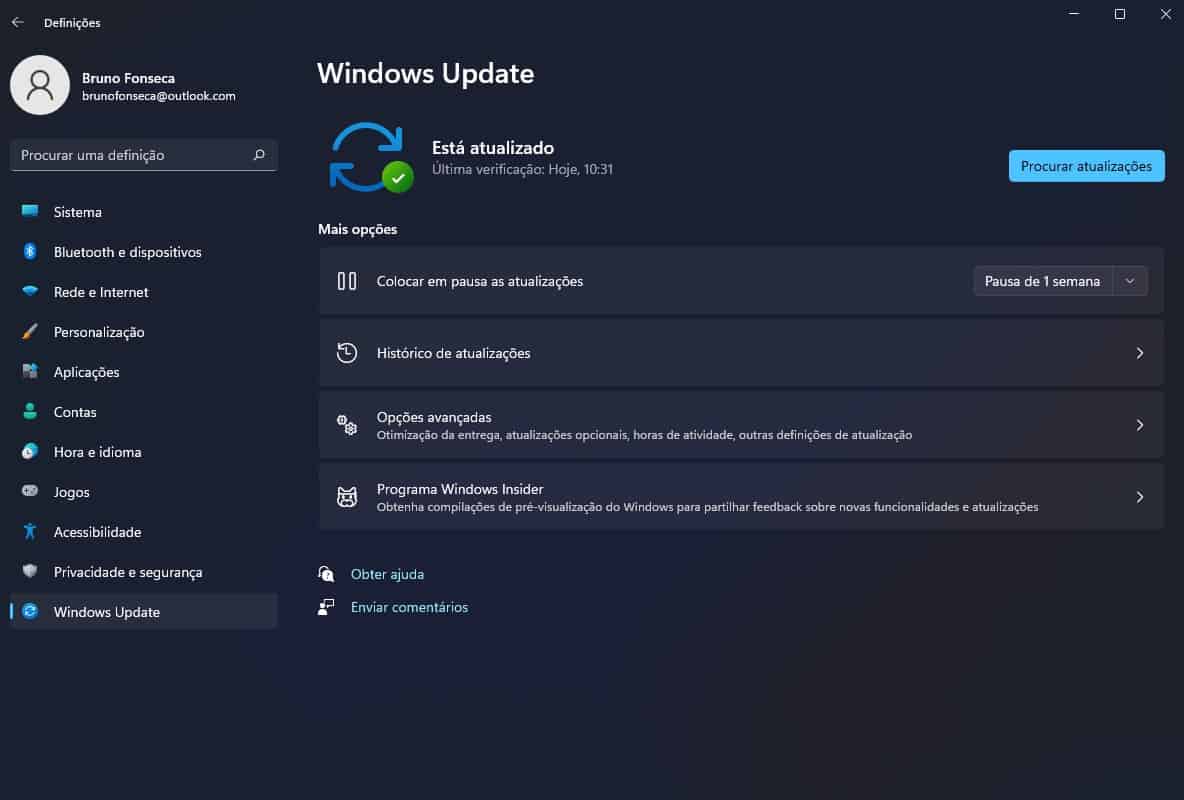
Task: Click the Contas person icon
Action: coord(30,412)
